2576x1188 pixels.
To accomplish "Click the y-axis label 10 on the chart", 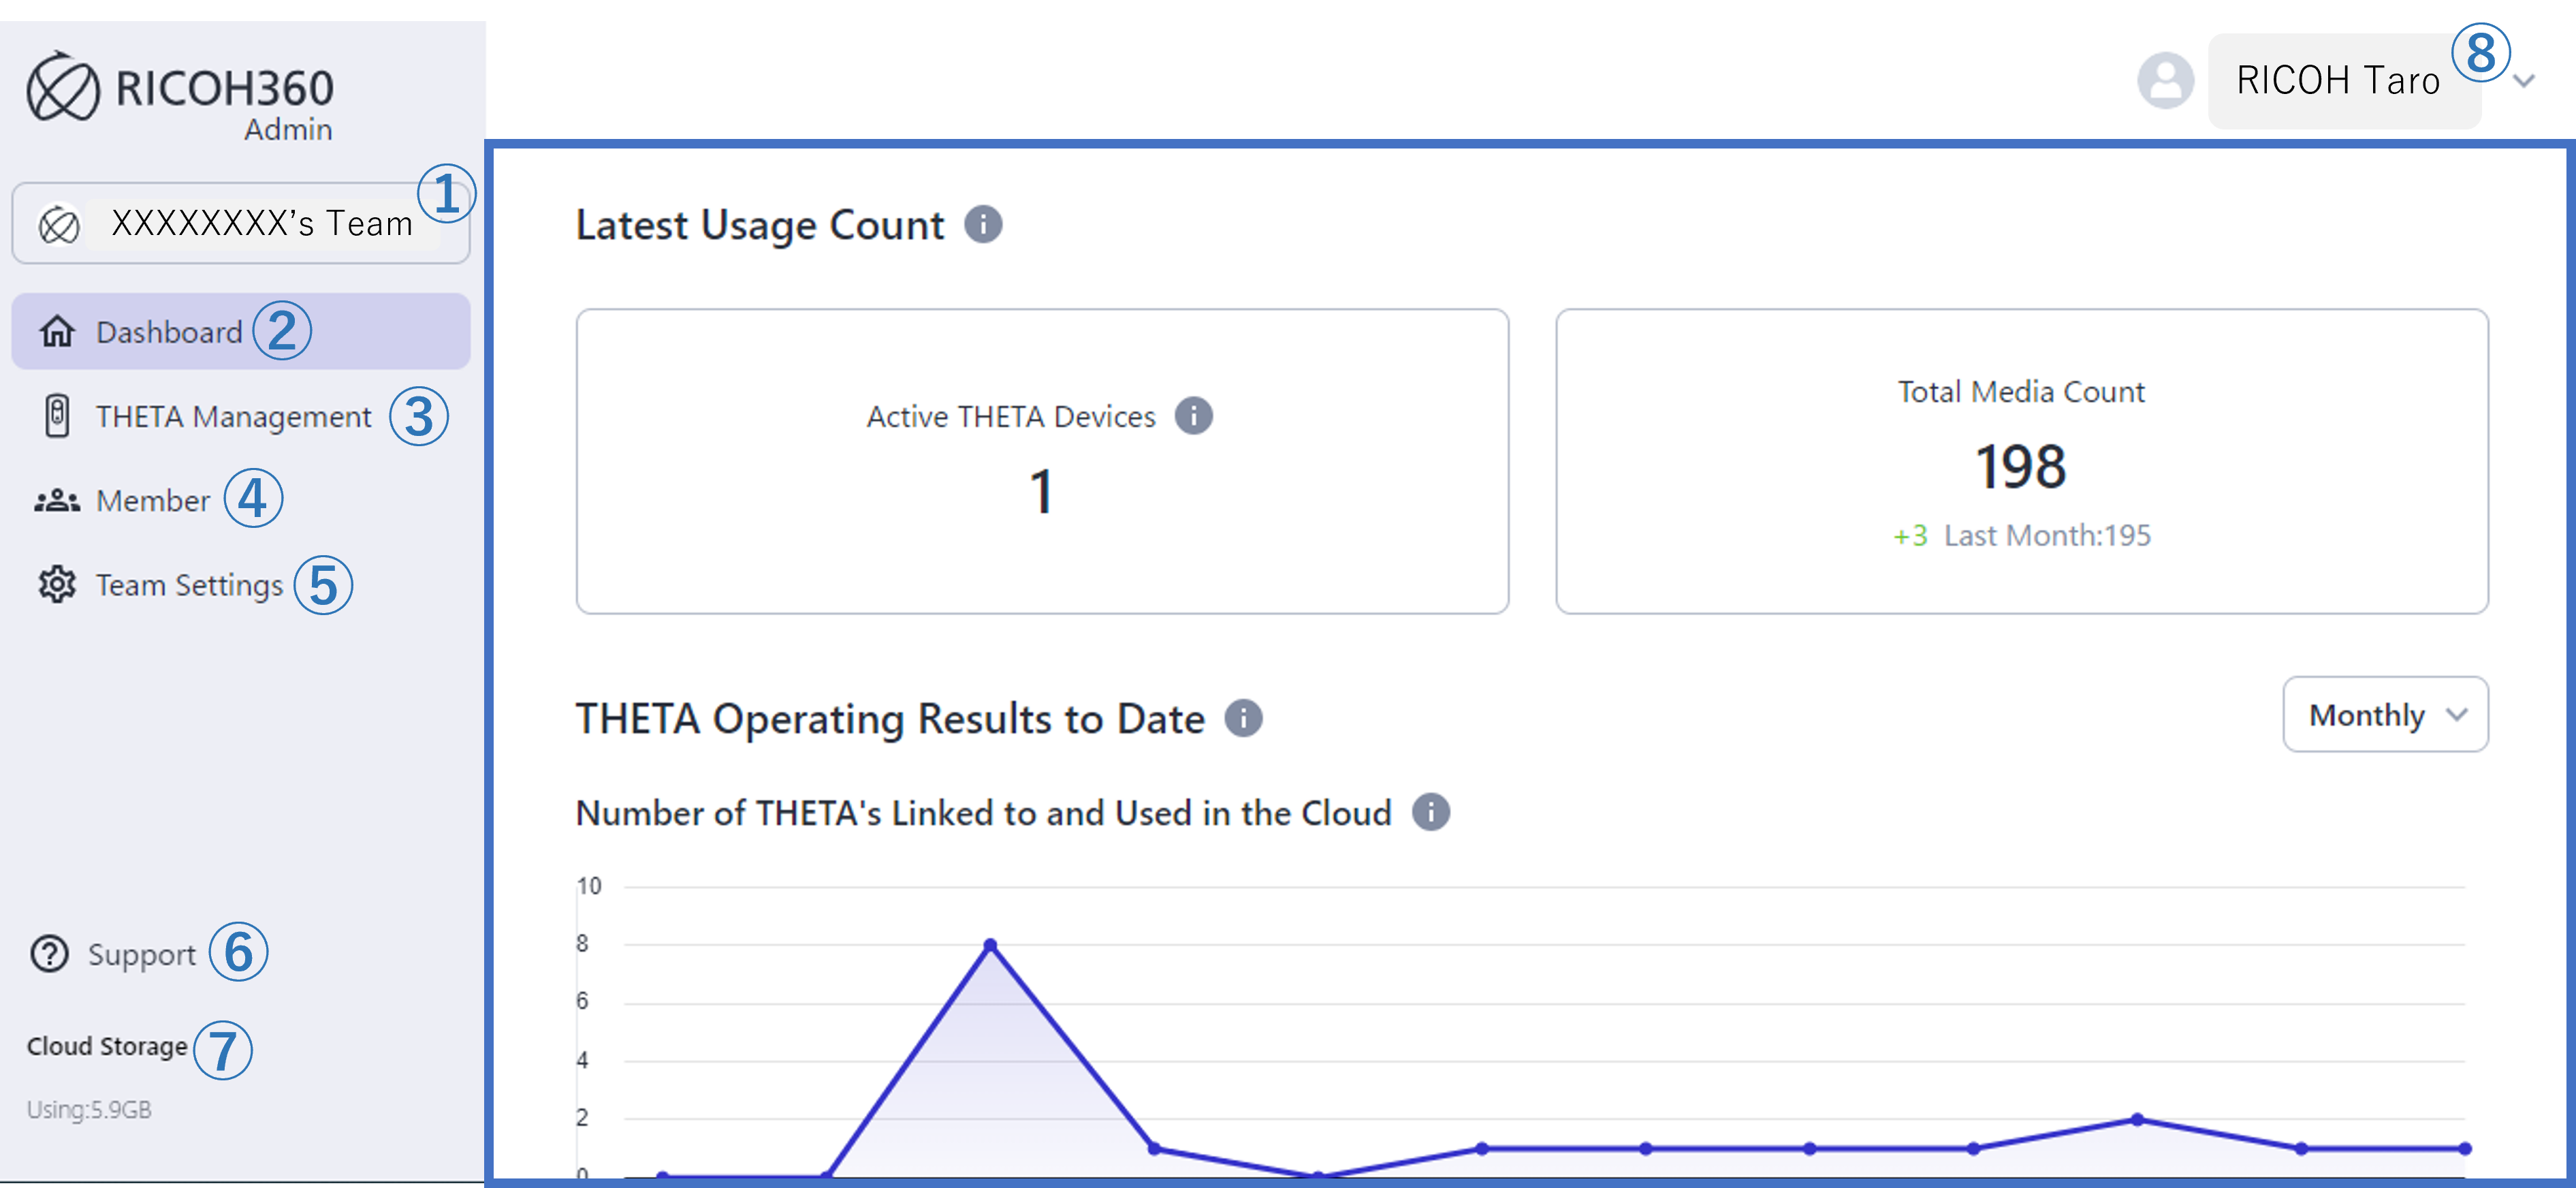I will 589,886.
